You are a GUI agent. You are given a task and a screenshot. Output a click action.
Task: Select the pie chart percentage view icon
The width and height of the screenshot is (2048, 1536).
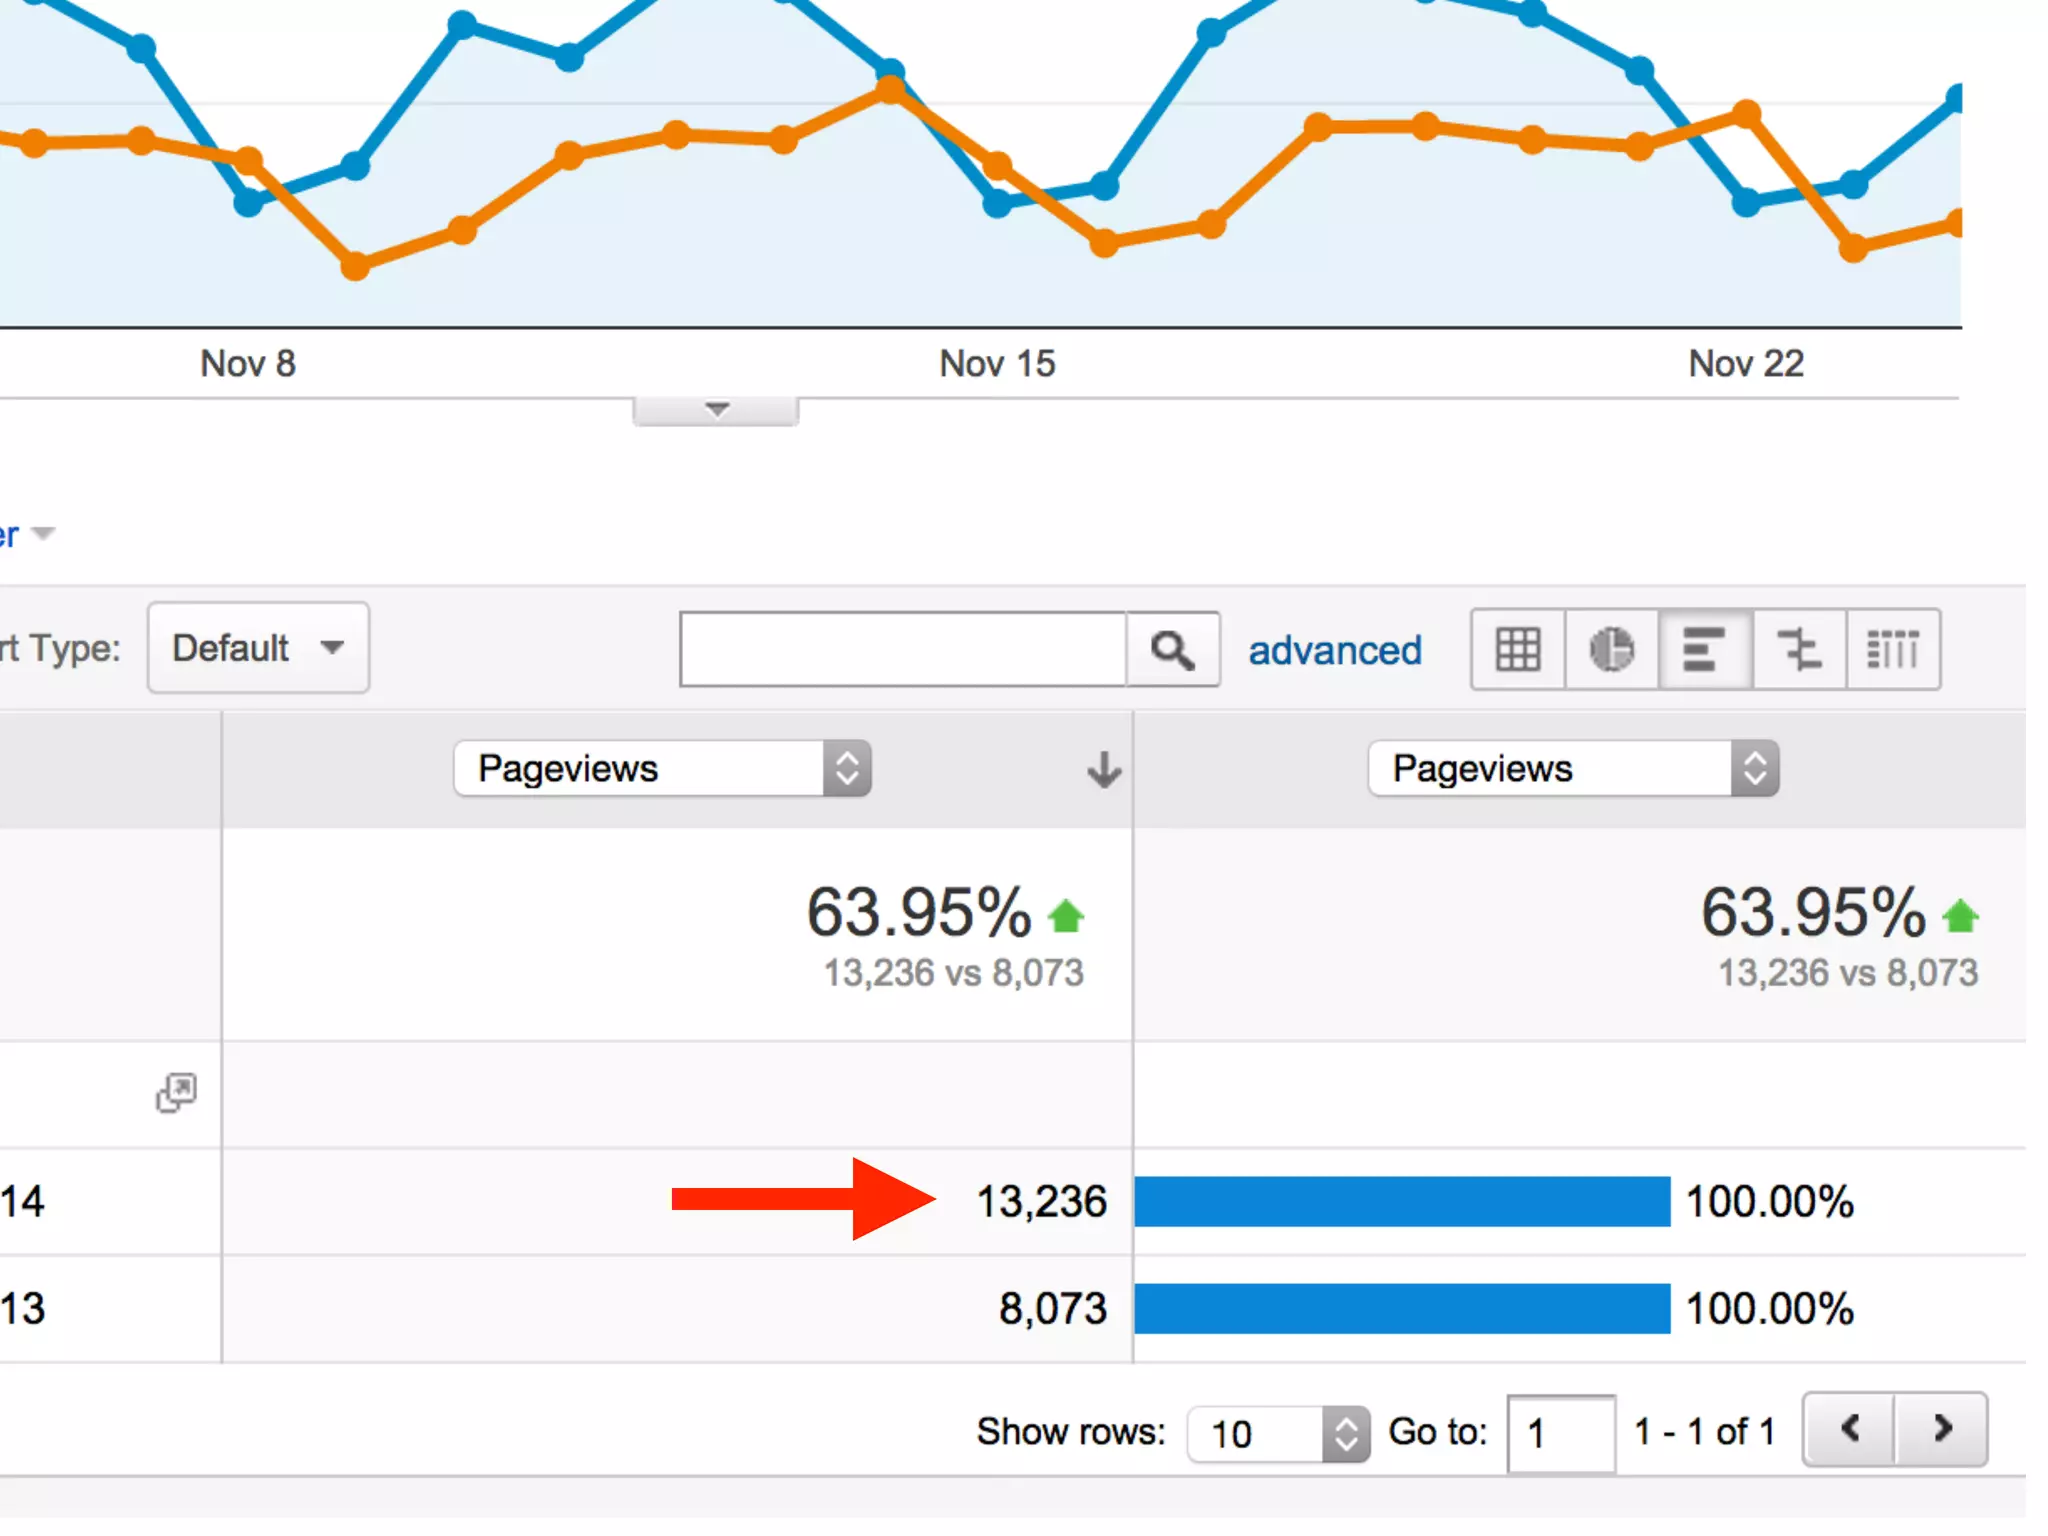1611,650
